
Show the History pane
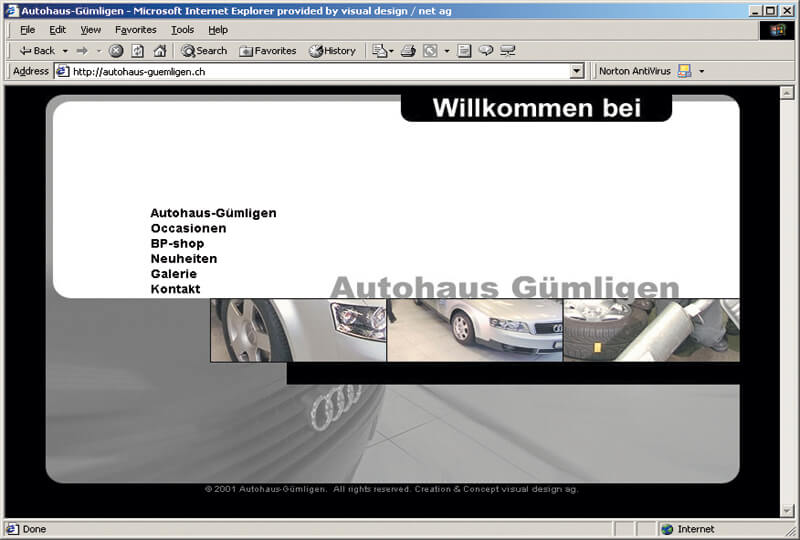pyautogui.click(x=333, y=51)
